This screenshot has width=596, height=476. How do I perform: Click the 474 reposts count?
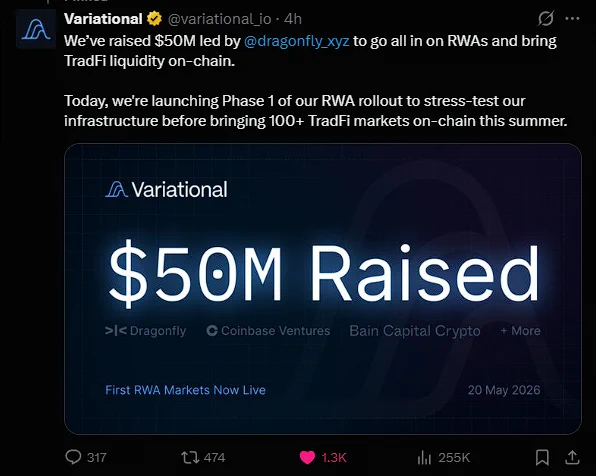(x=214, y=457)
